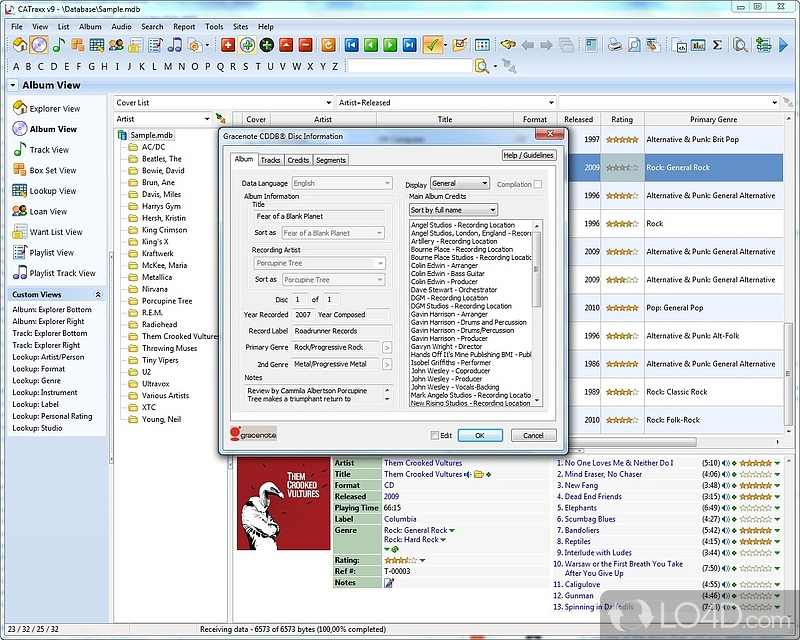Screen dimensions: 800x640
Task: Open Loan View from sidebar
Action: point(48,211)
